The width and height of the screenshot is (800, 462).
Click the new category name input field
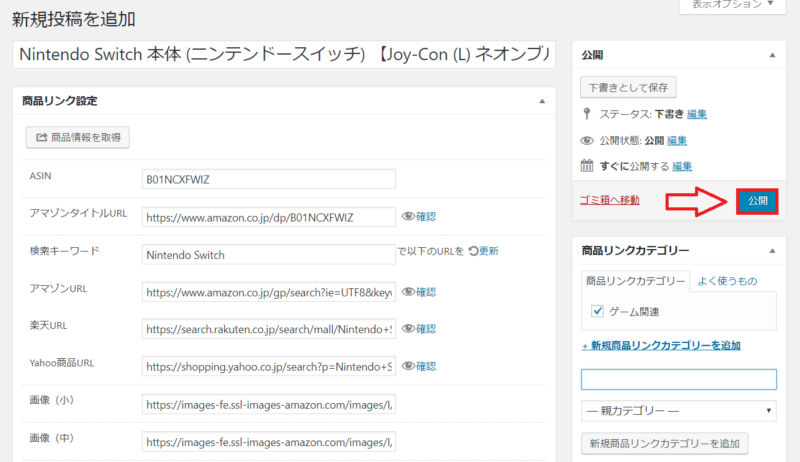(679, 379)
